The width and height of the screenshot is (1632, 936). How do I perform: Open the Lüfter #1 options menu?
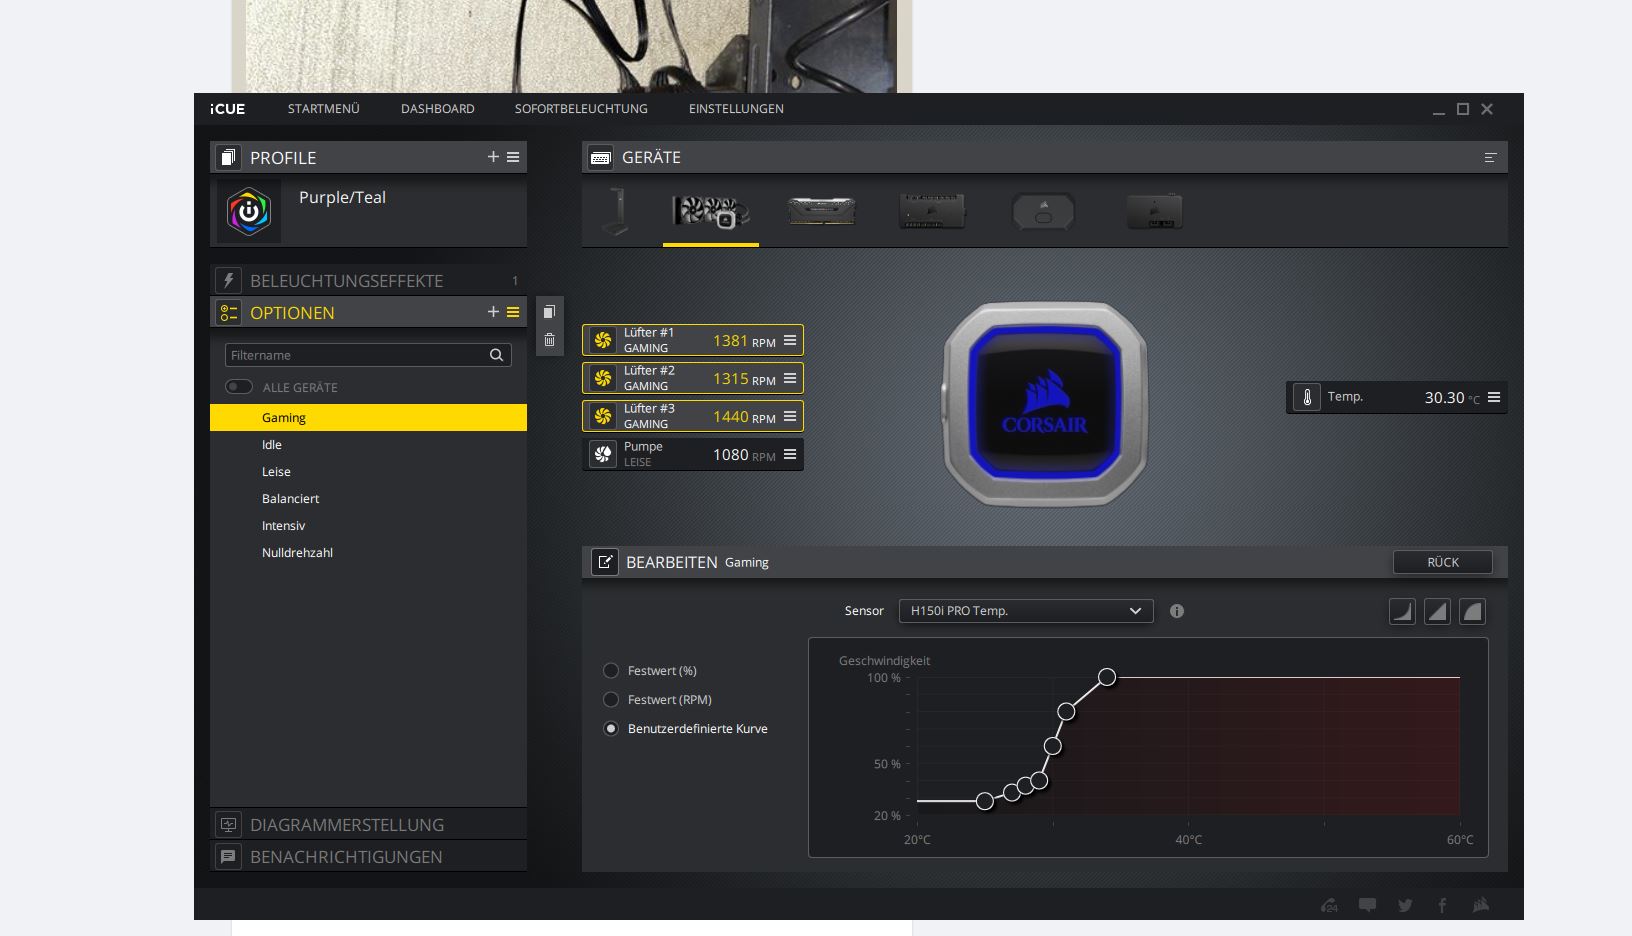tap(790, 340)
